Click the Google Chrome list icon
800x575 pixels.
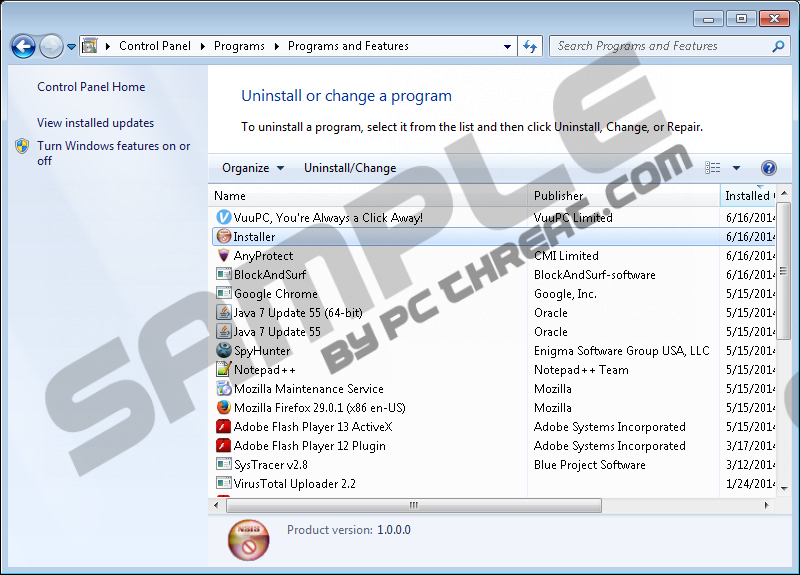(223, 294)
